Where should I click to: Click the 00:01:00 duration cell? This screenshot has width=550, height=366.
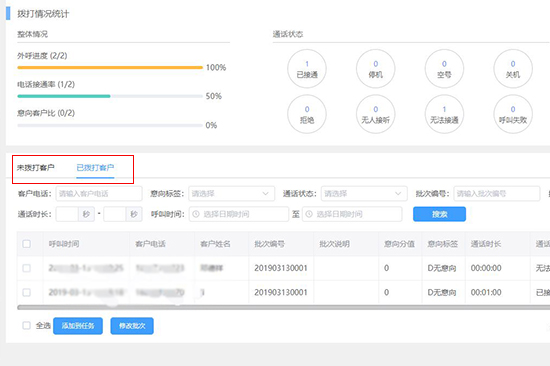pyautogui.click(x=486, y=292)
